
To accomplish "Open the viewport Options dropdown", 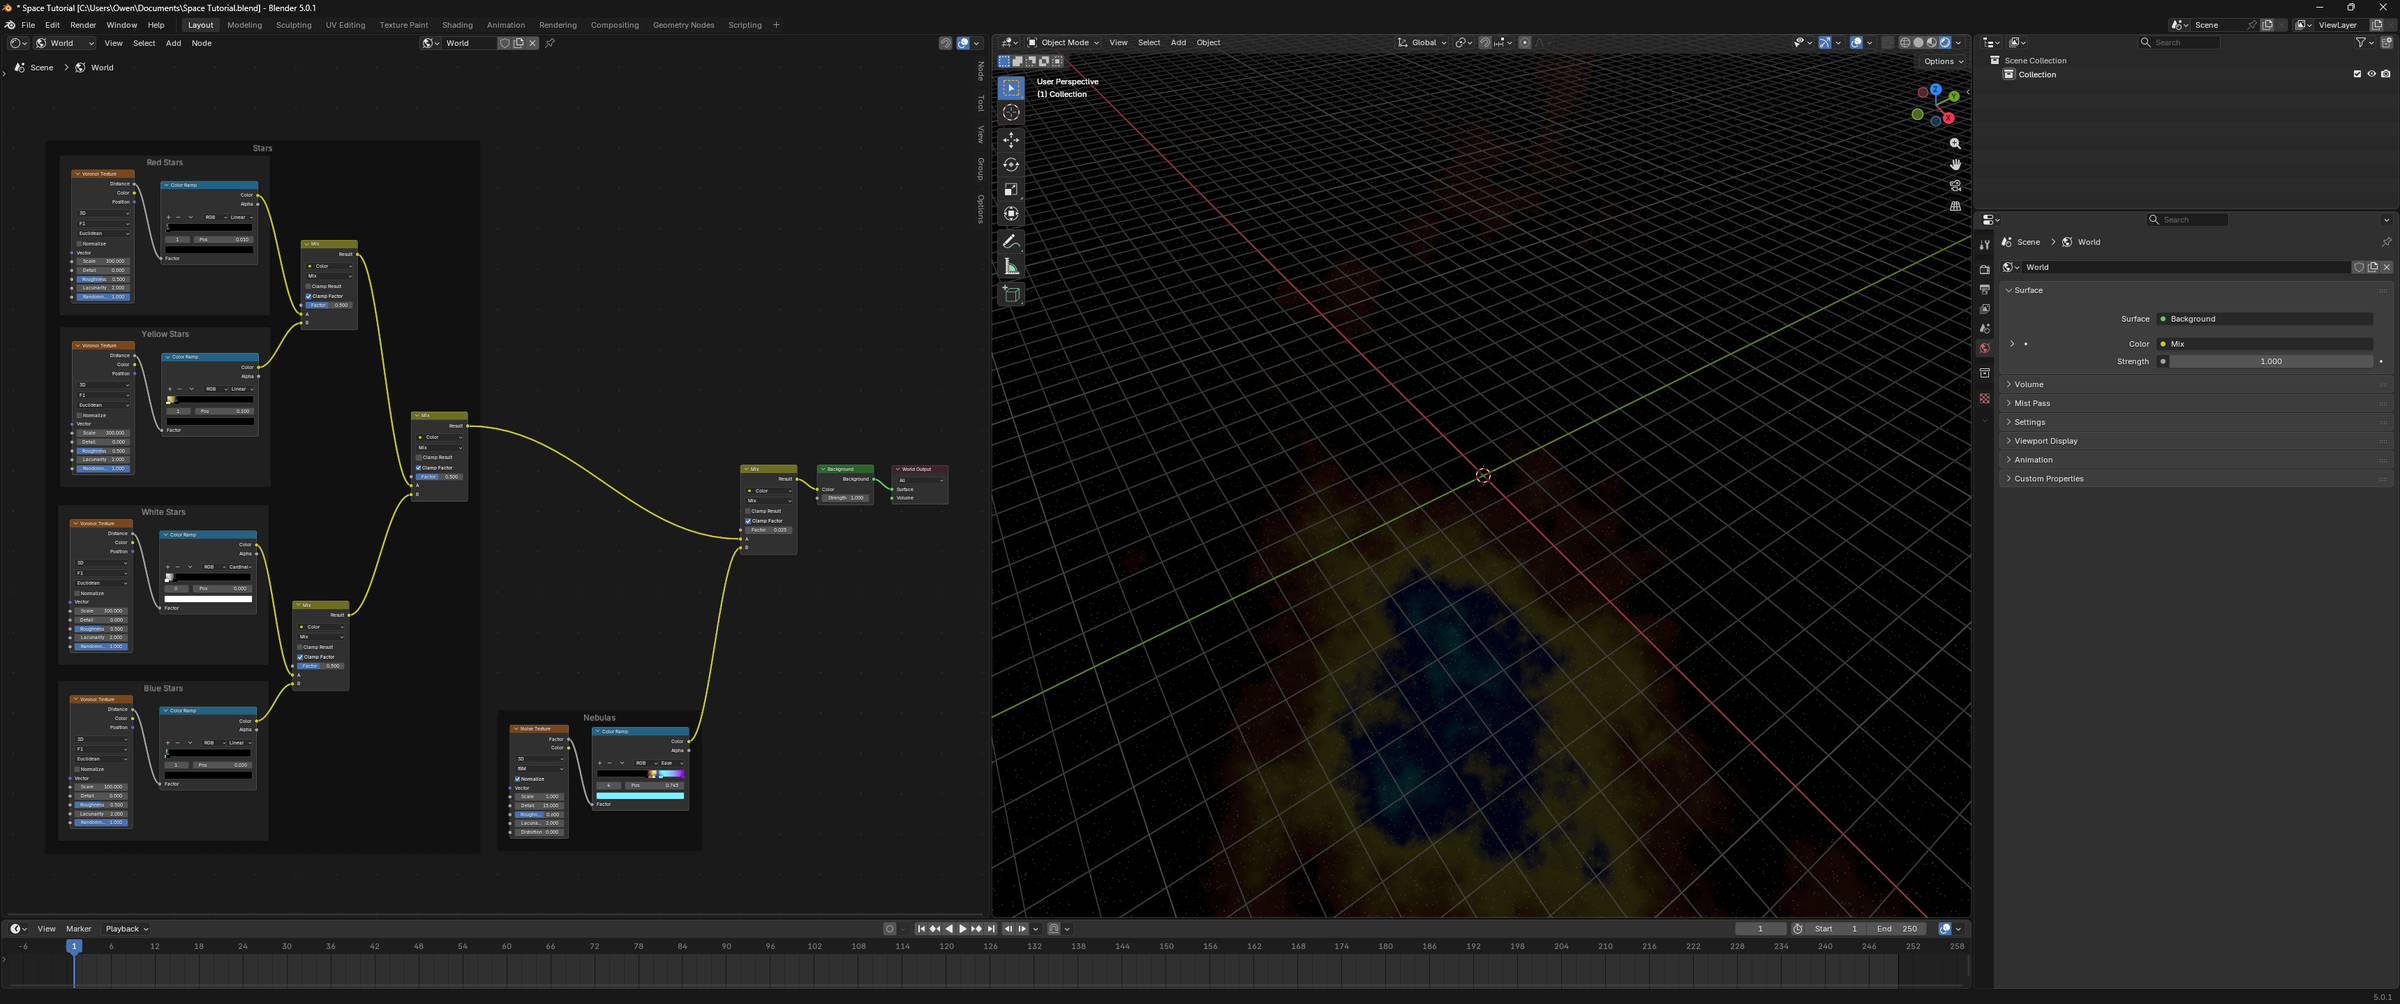I will pyautogui.click(x=1943, y=61).
